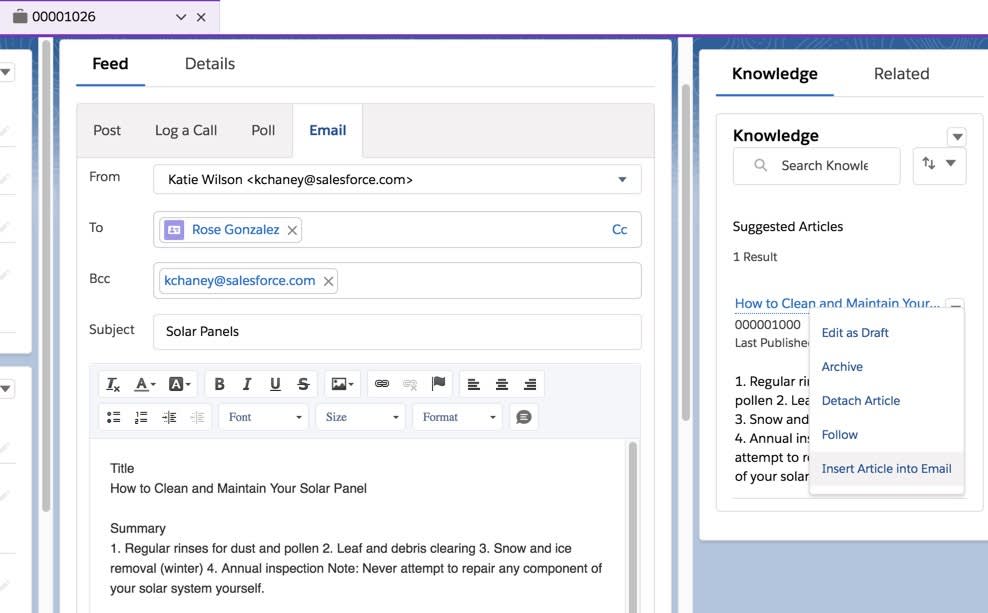Open the Related sidebar tab
This screenshot has height=613, width=988.
coord(902,74)
